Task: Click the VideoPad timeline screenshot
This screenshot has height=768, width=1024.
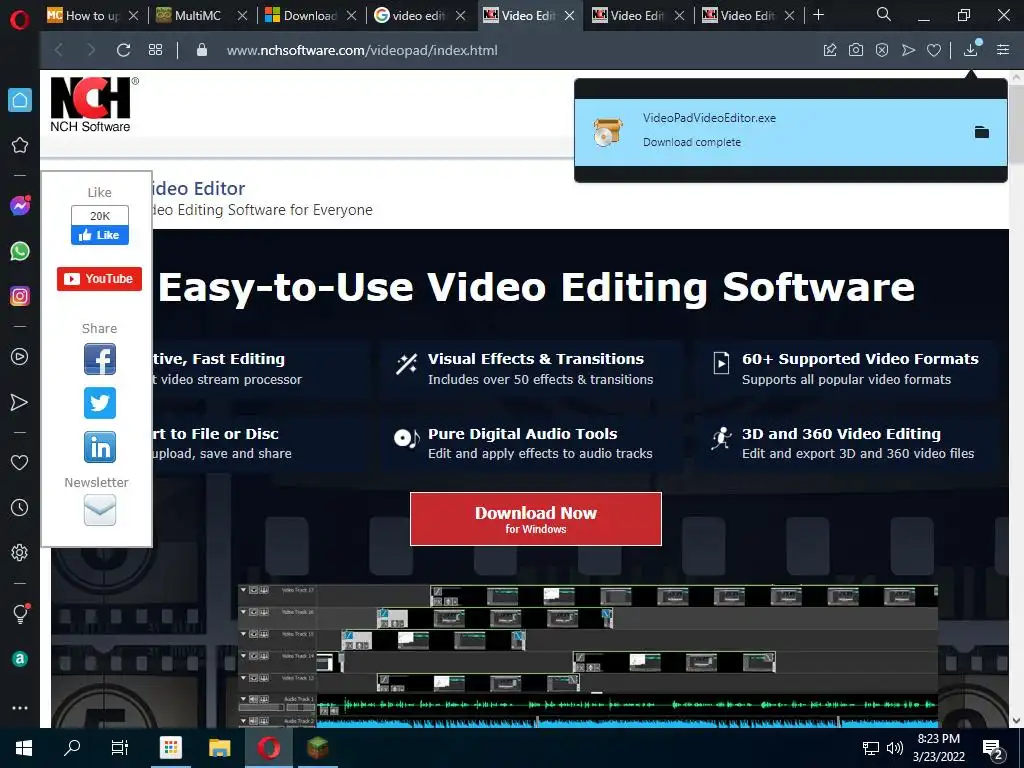Action: point(588,656)
